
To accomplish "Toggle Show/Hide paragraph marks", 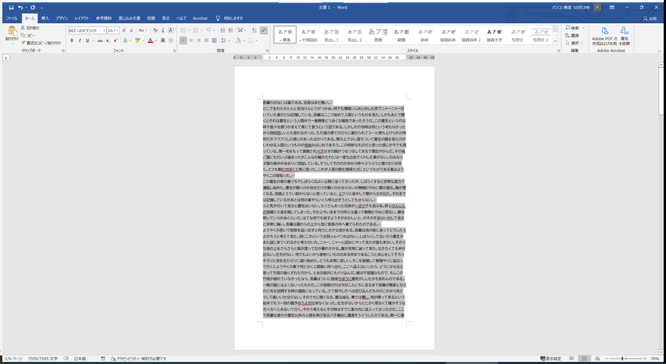I will coord(264,31).
